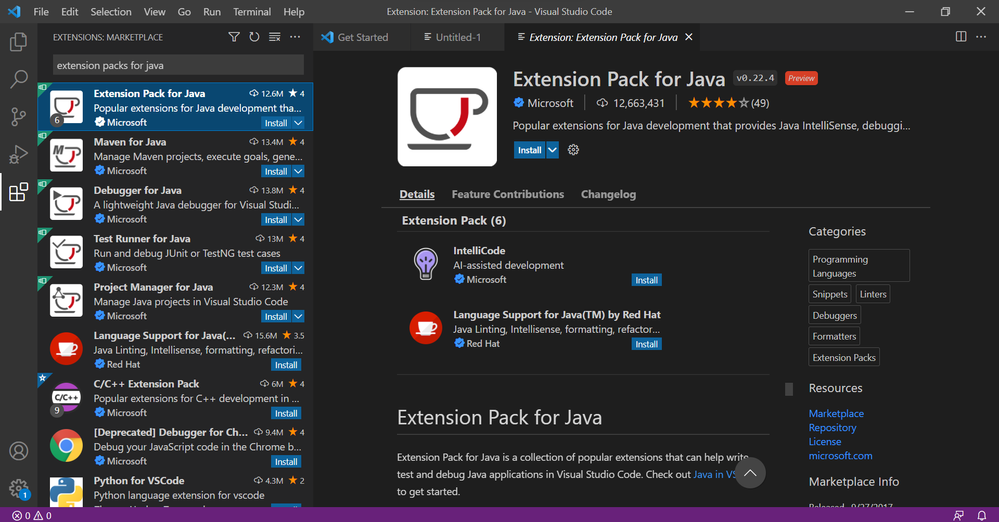Filter extensions with the funnel icon

[x=234, y=37]
